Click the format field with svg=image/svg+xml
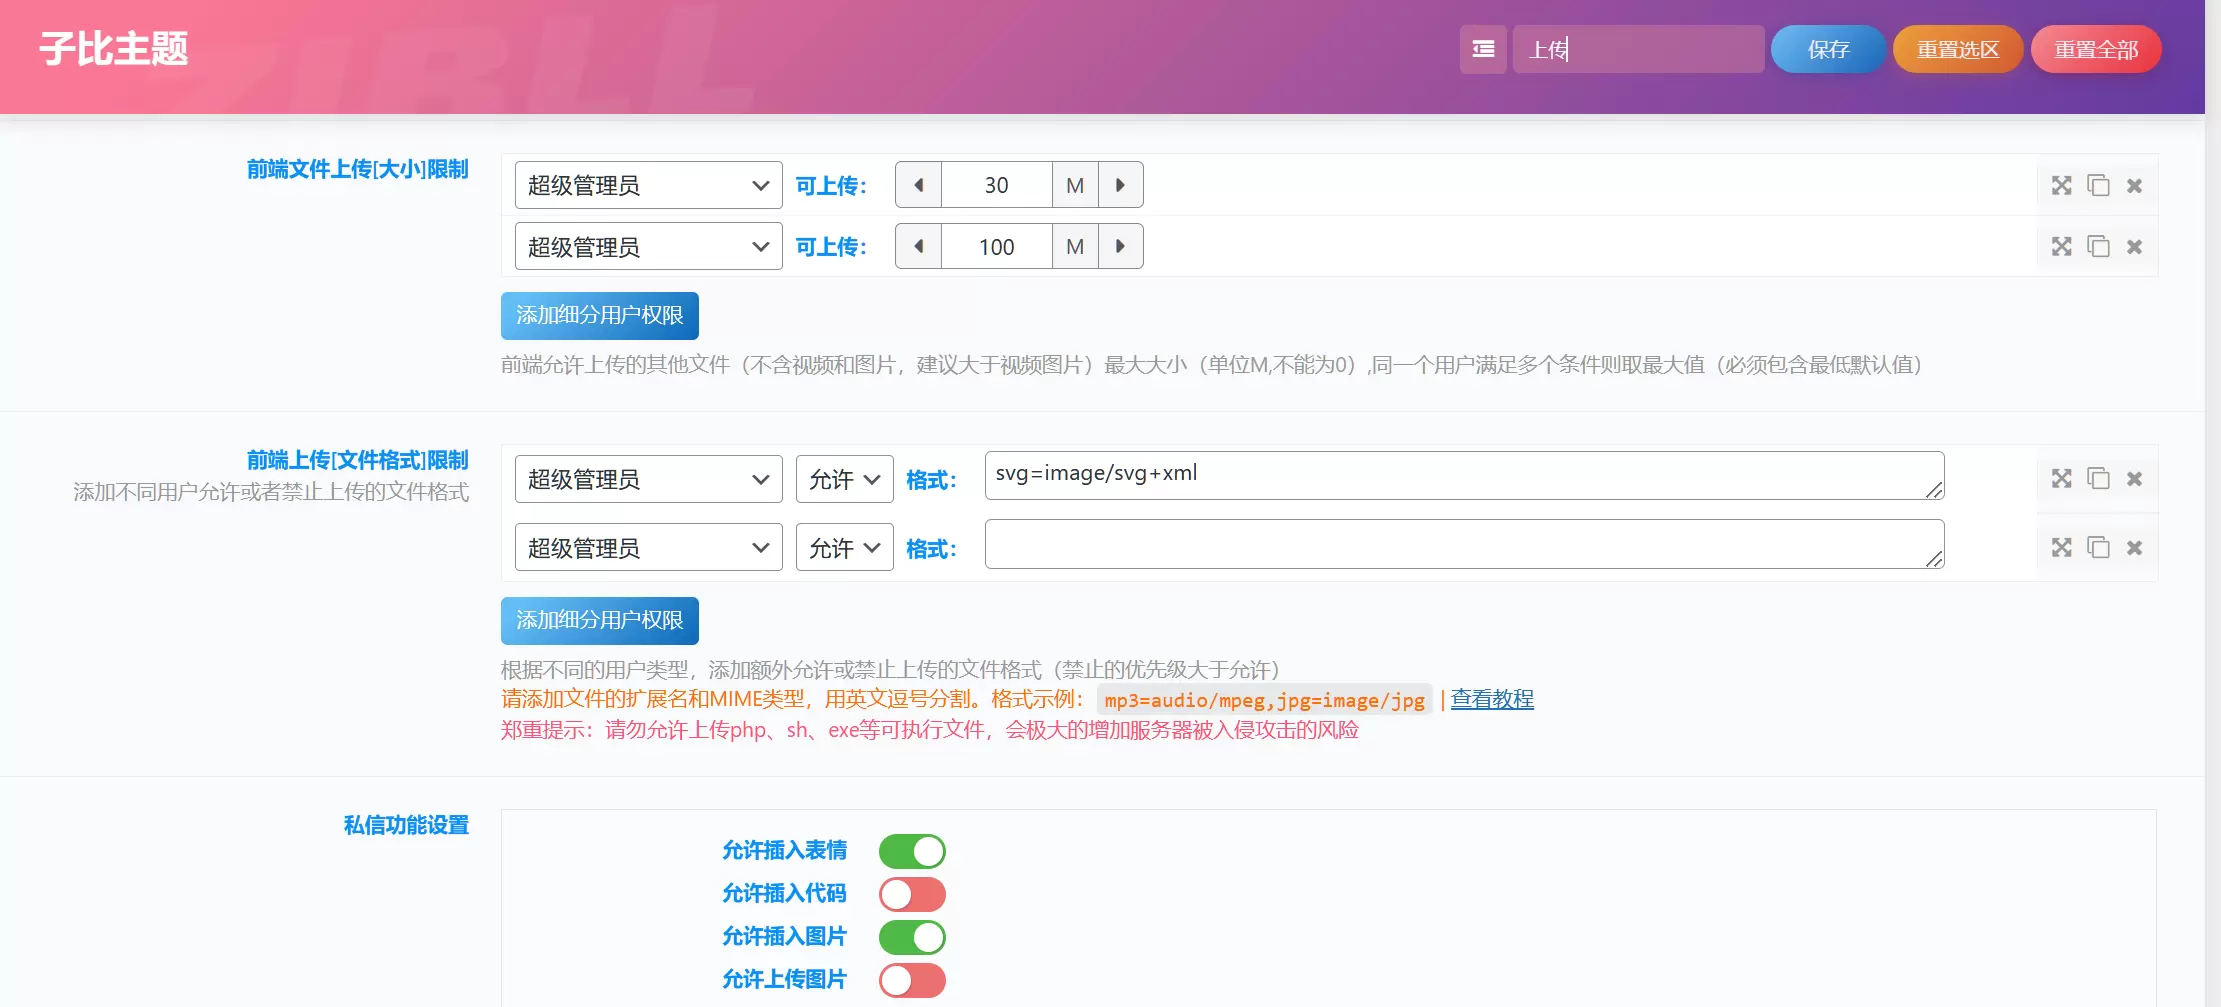Image resolution: width=2221 pixels, height=1007 pixels. coord(1464,475)
